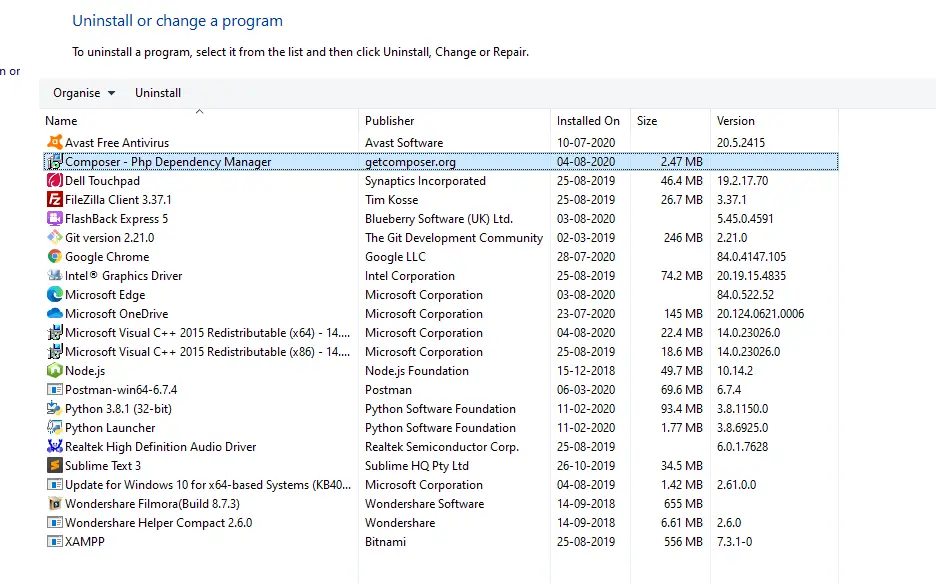Sort list by Version column header
This screenshot has height=584, width=936.
[x=774, y=121]
